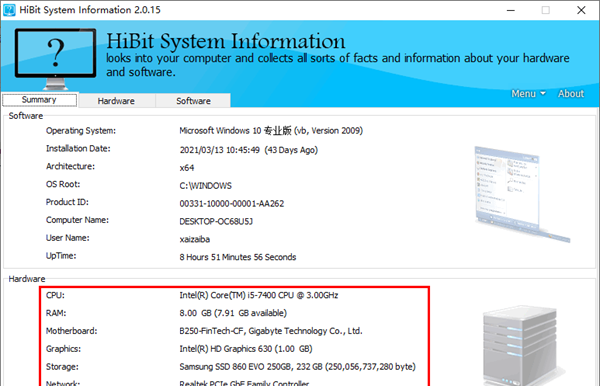Switch to the Summary tab
This screenshot has width=600, height=386.
[x=39, y=100]
